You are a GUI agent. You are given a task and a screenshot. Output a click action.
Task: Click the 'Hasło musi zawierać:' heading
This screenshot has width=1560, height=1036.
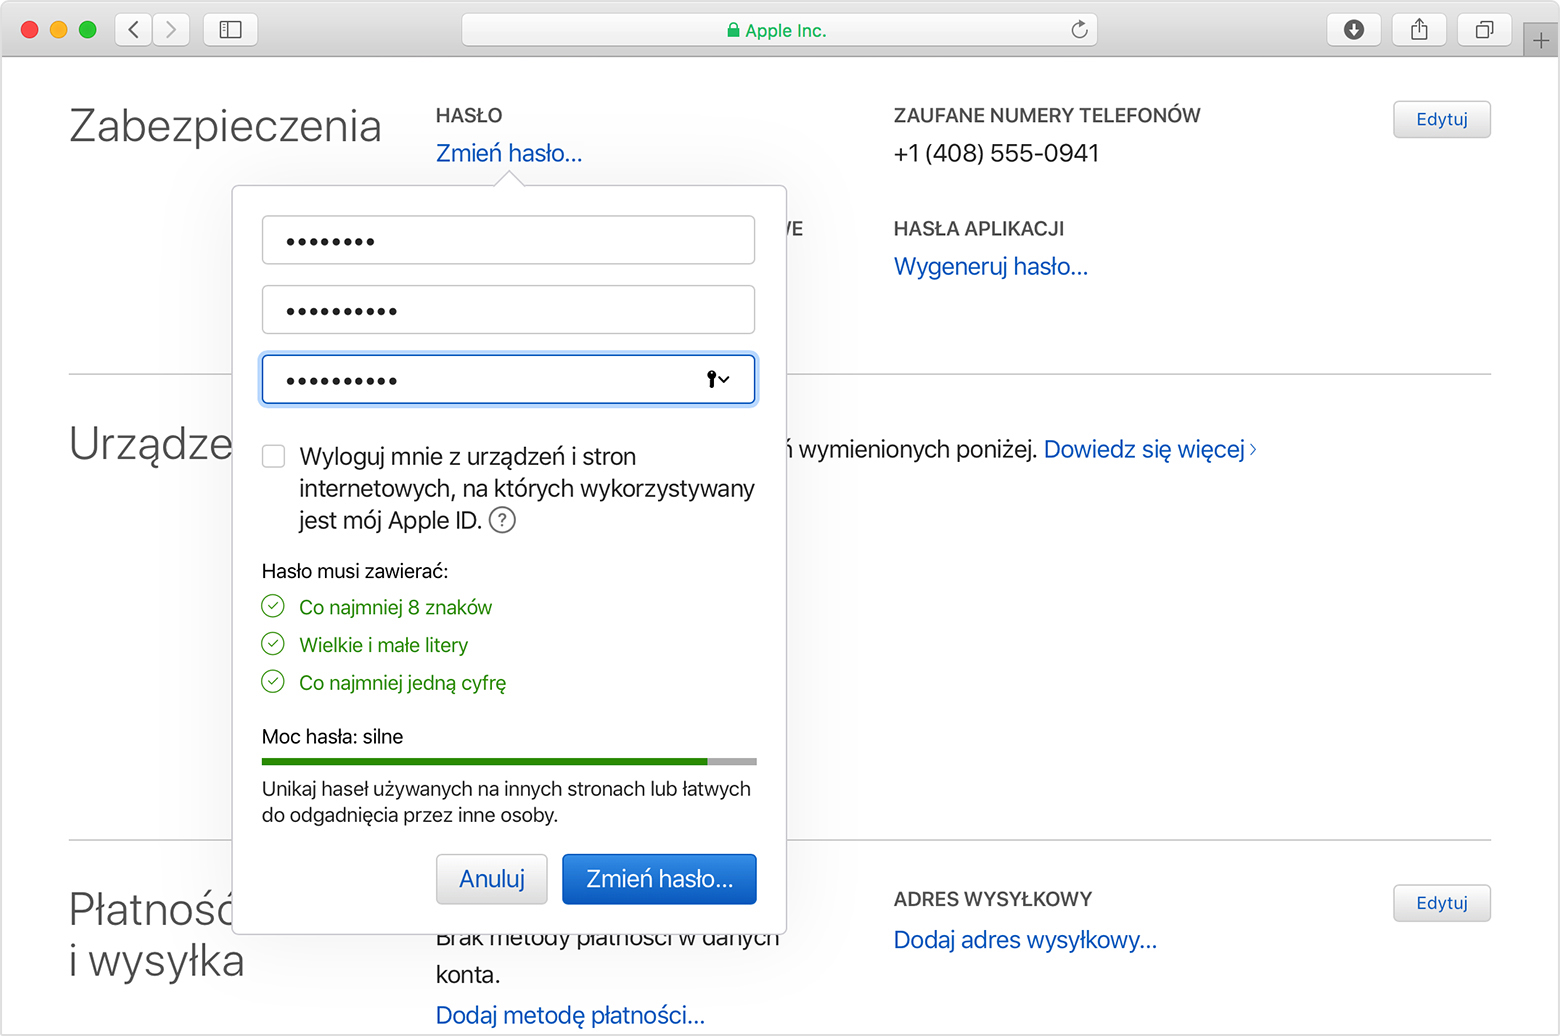355,571
